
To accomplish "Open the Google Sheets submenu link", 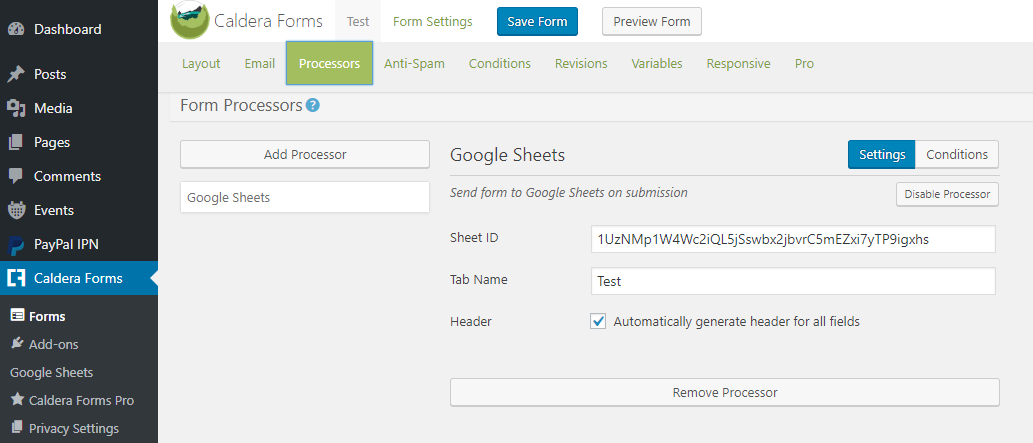I will [x=51, y=372].
